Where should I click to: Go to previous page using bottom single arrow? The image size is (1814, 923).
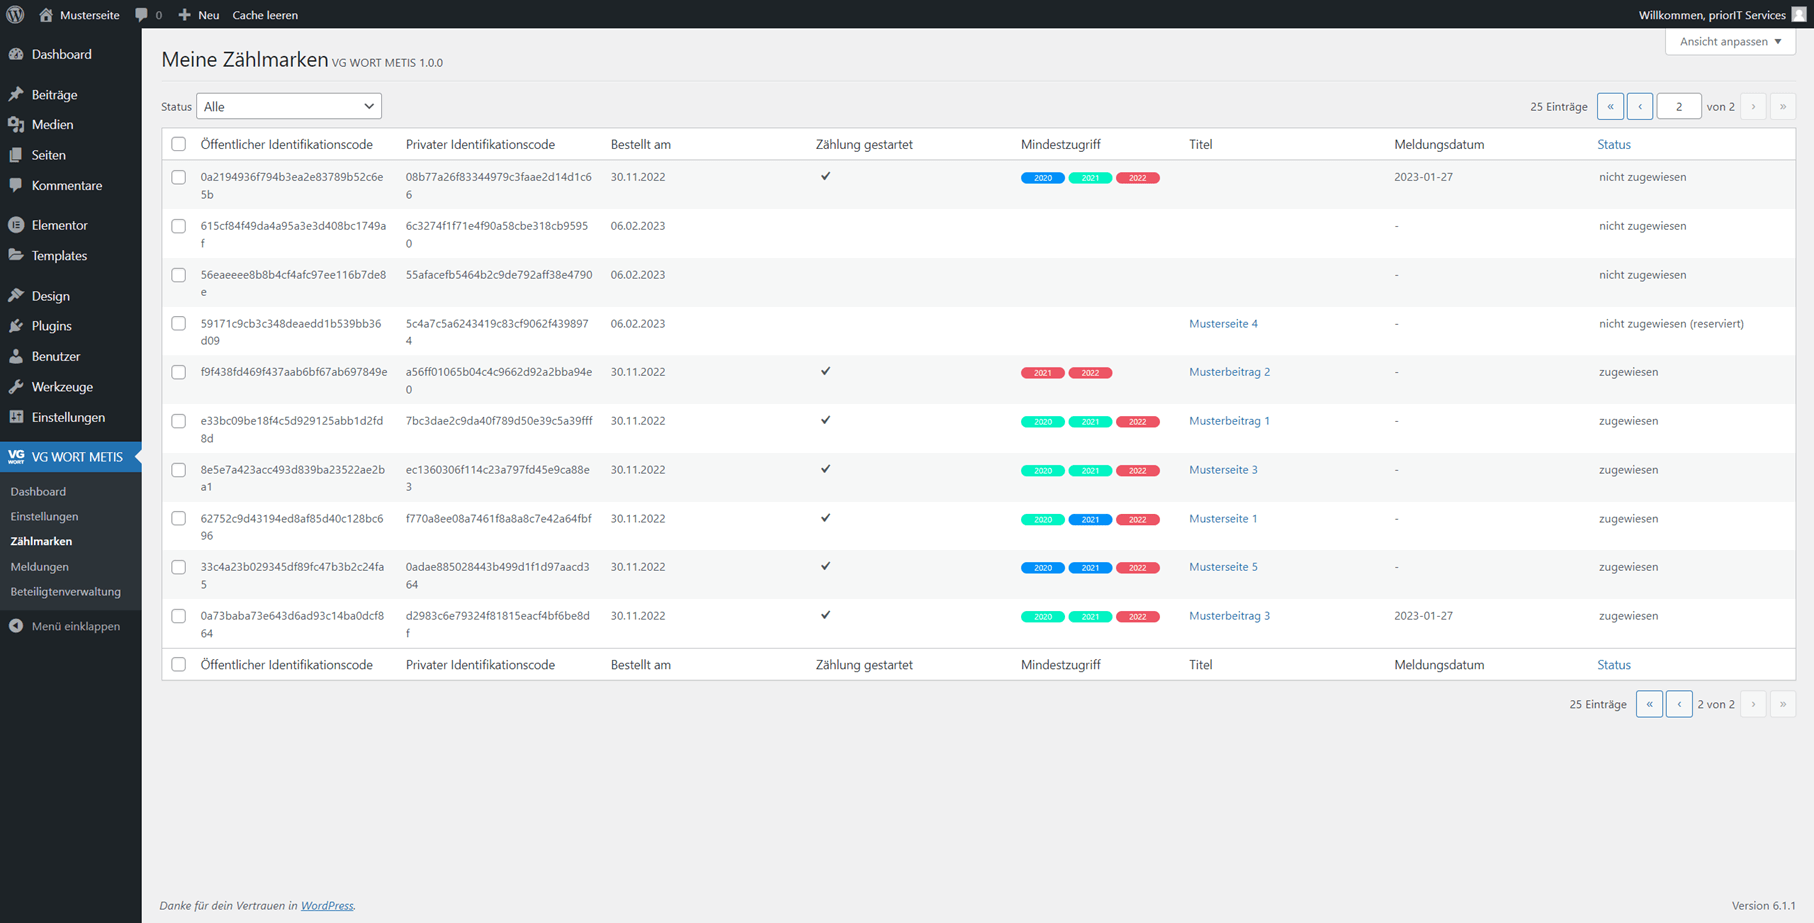pos(1679,704)
